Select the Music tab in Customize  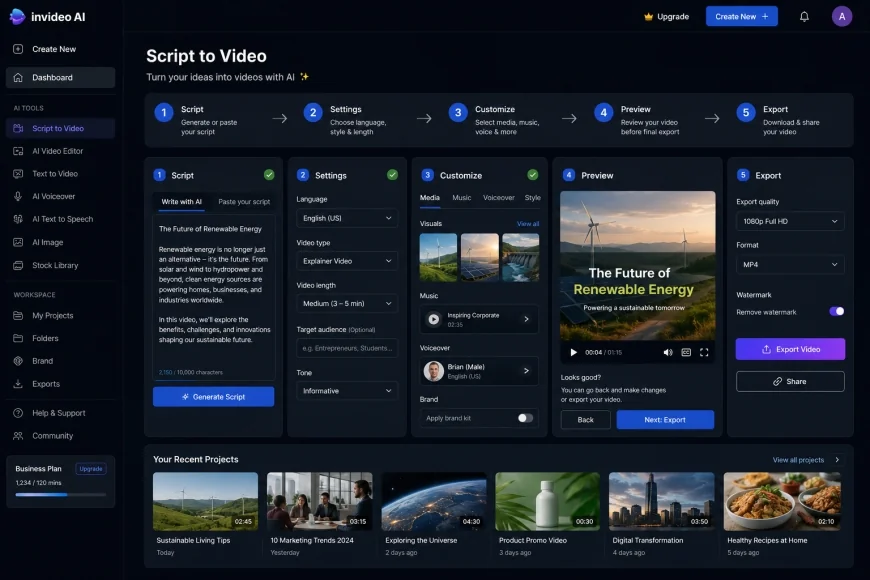point(462,198)
